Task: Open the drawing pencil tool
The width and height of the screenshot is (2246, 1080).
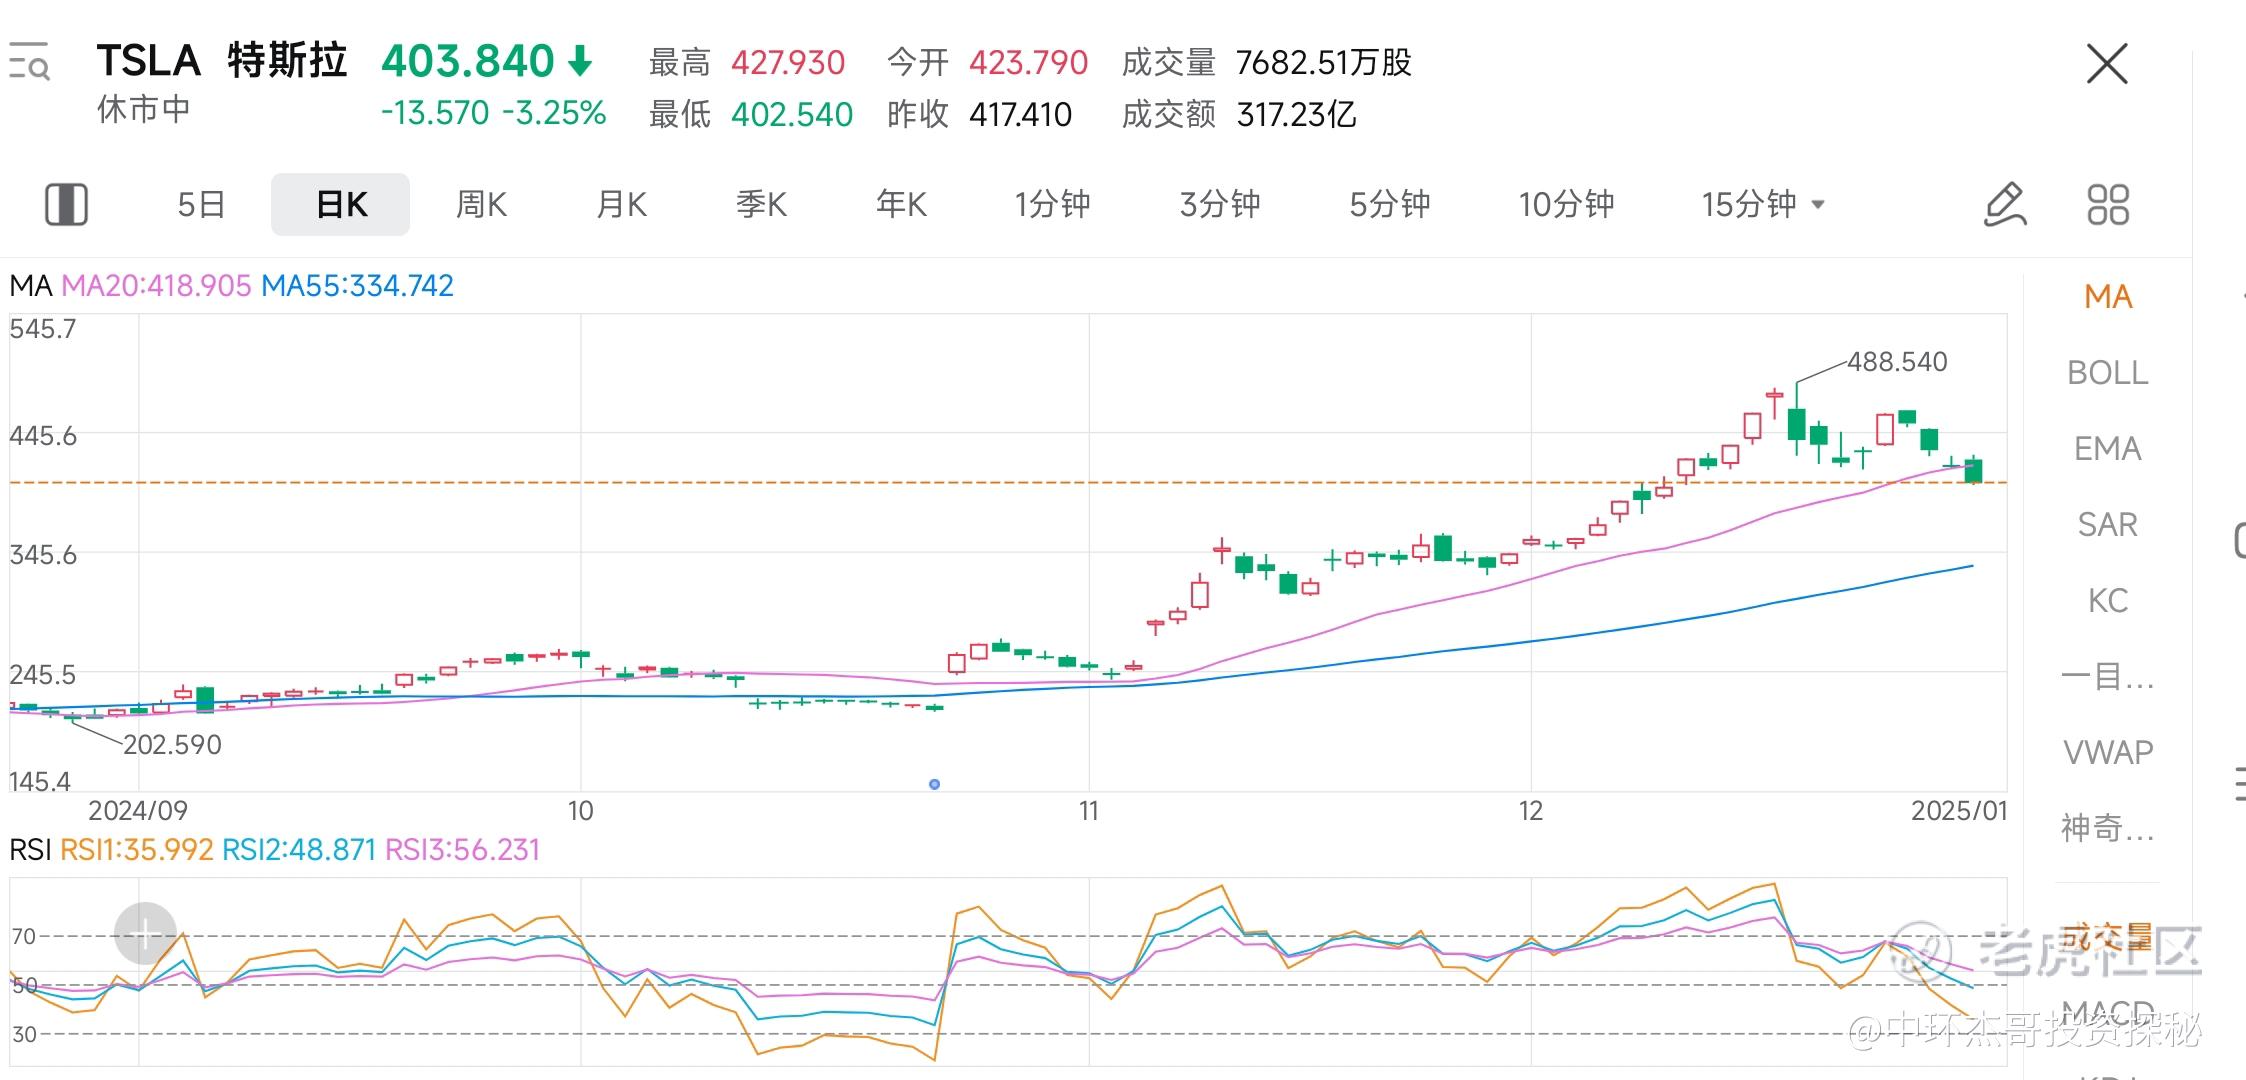Action: coord(2004,204)
